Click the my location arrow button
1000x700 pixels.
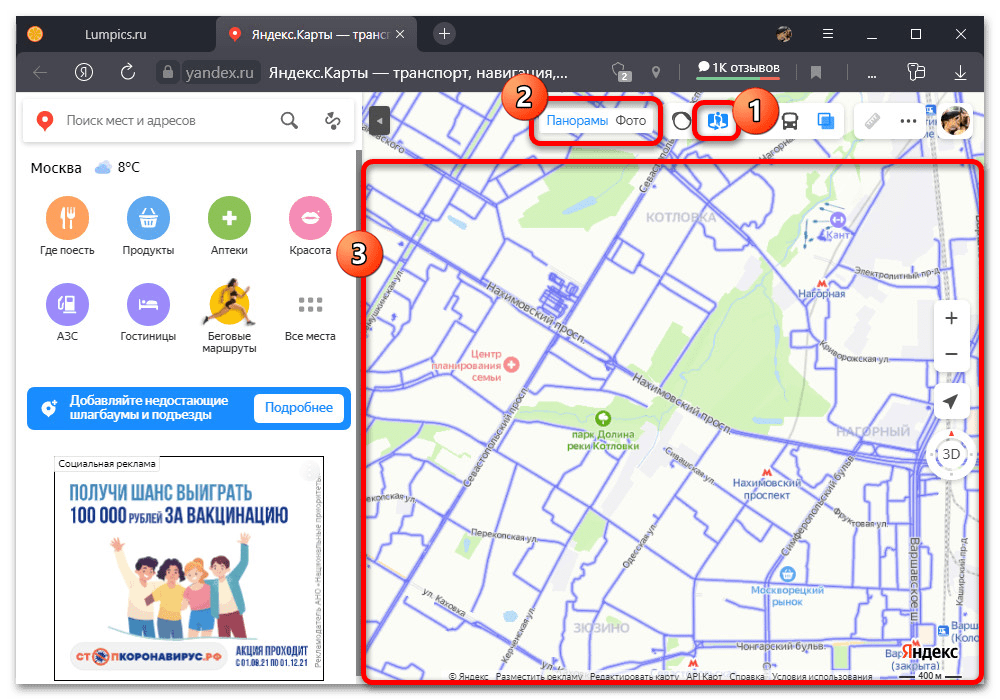coord(951,401)
